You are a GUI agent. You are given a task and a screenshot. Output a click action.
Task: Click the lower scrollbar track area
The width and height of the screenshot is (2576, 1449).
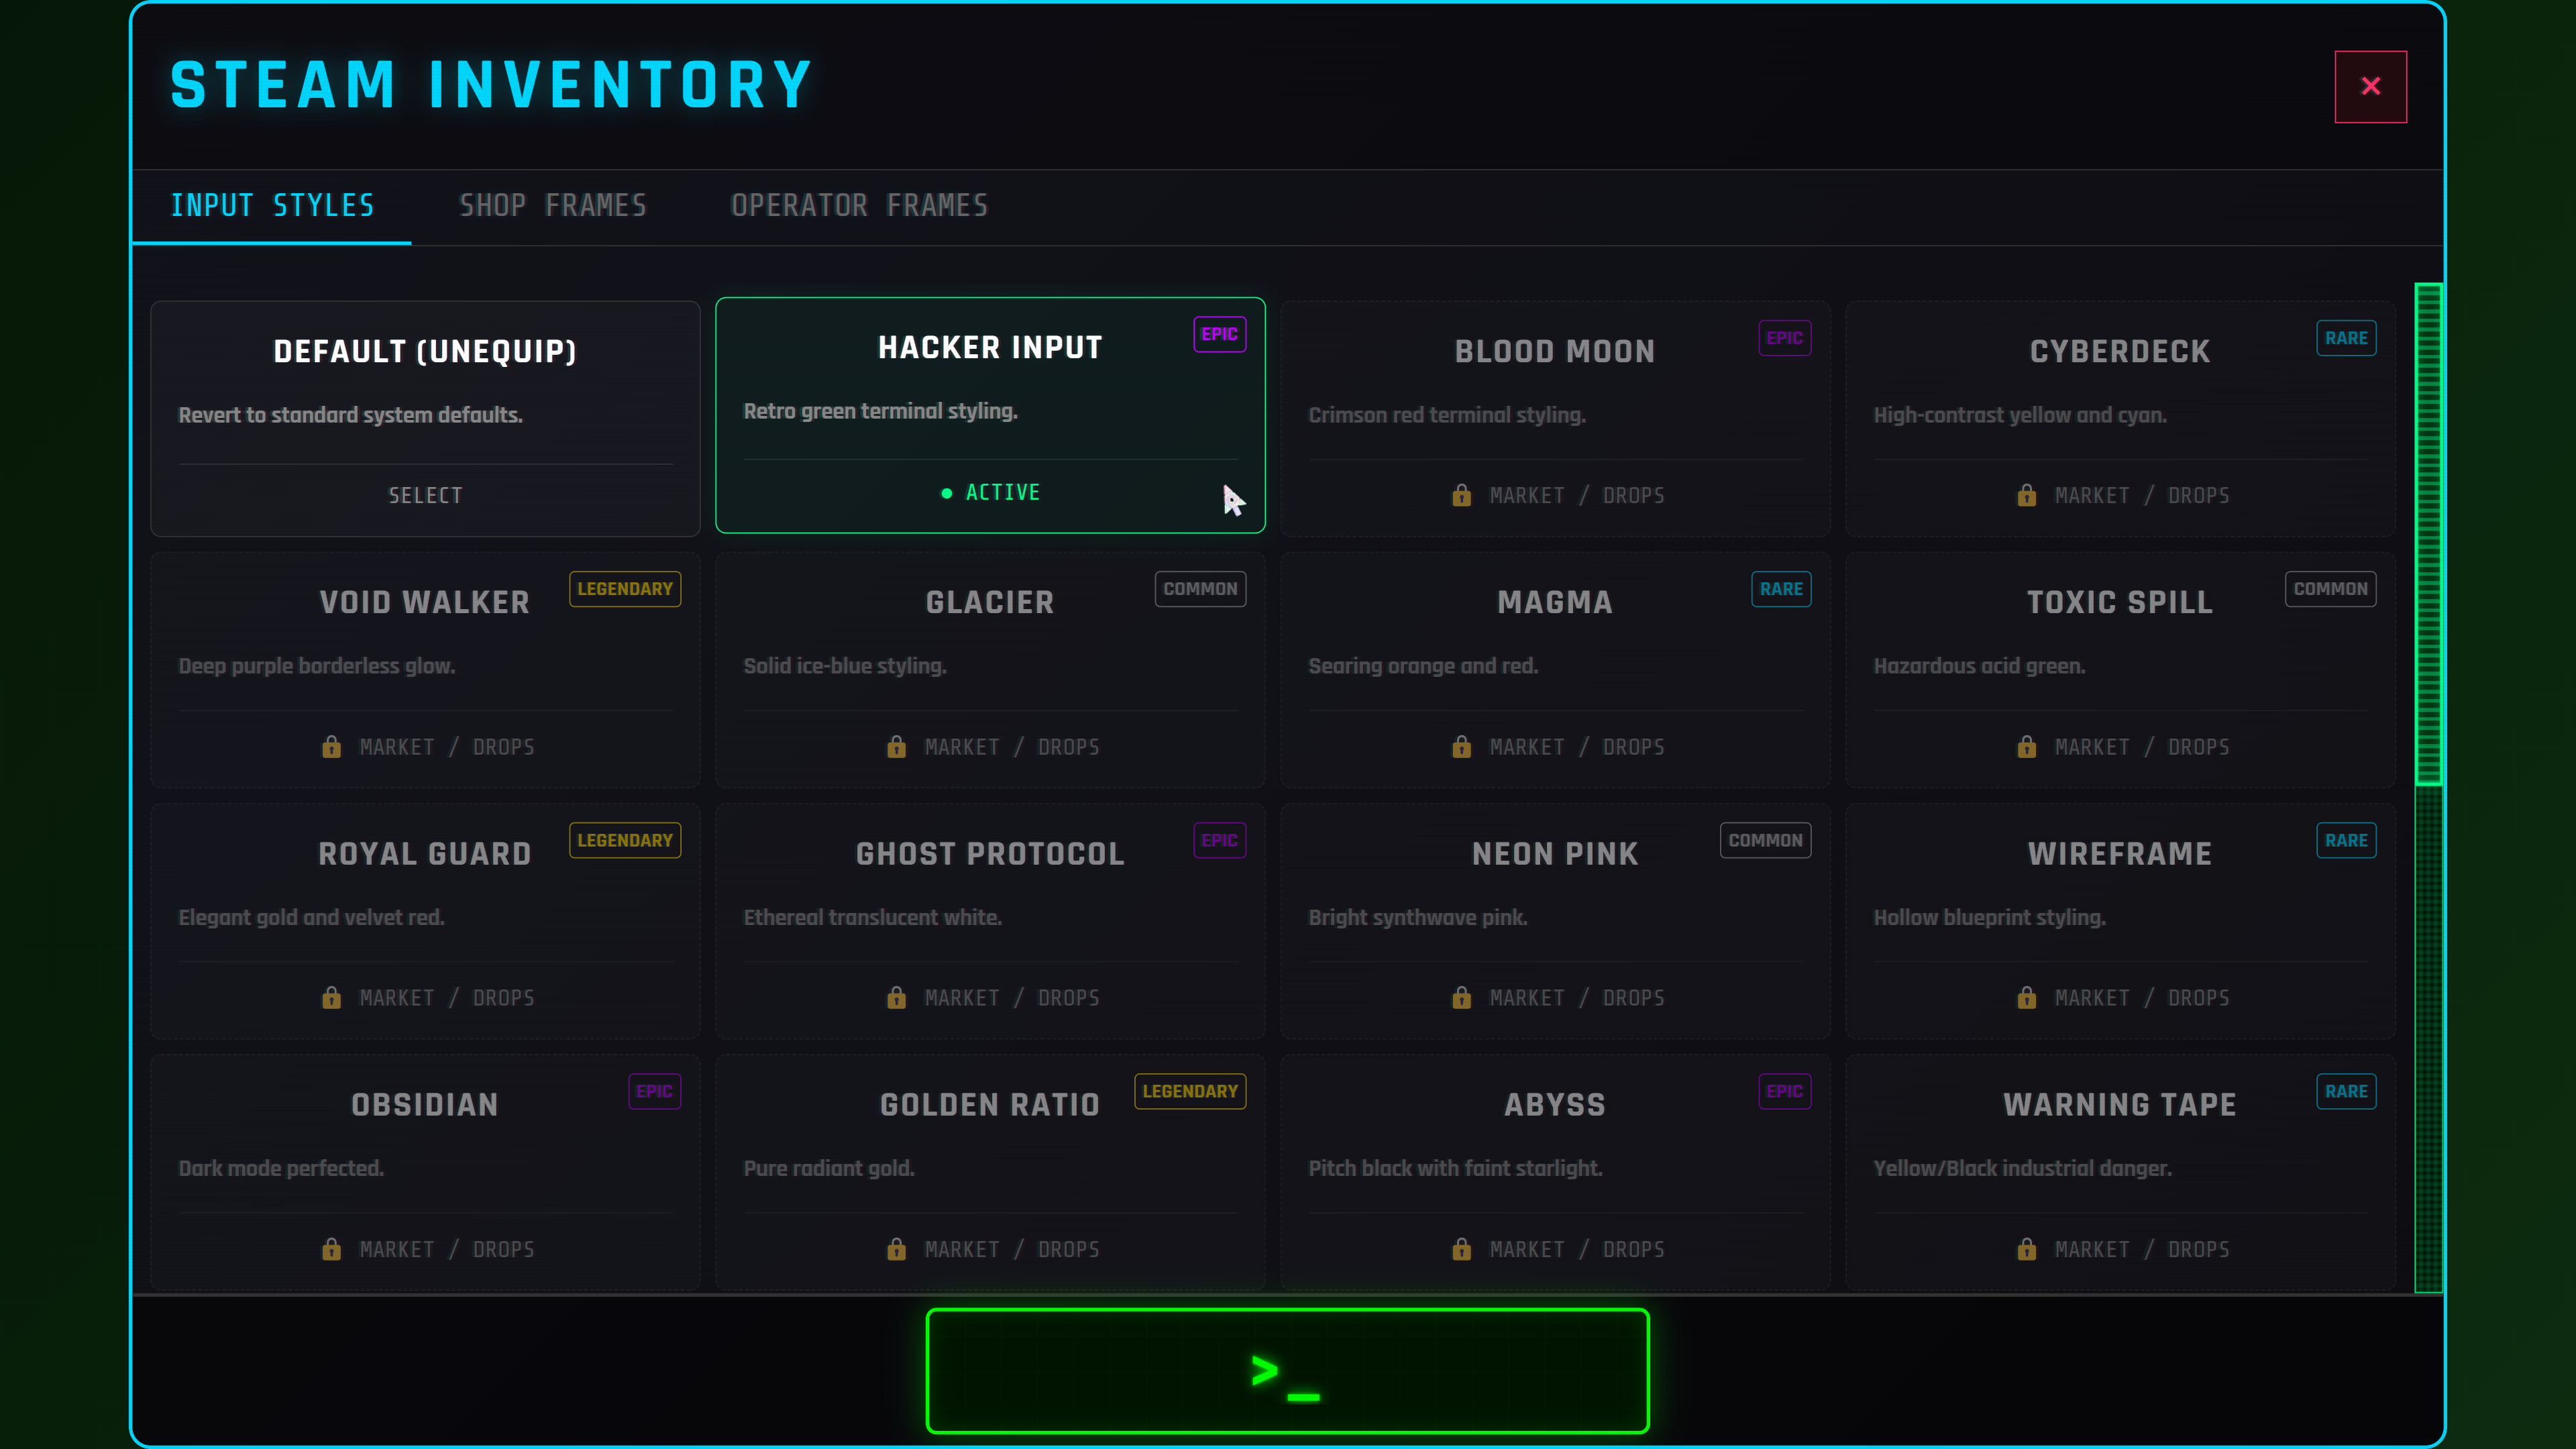point(2428,1038)
